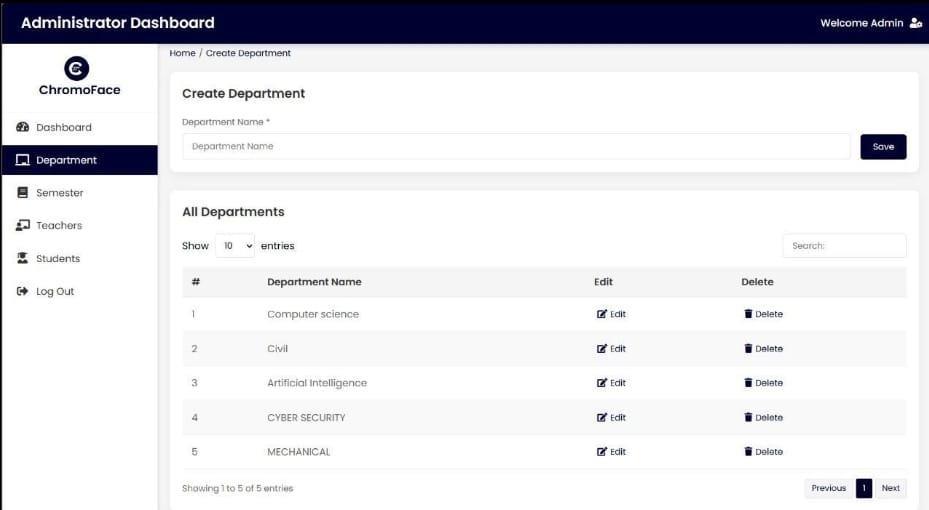Image resolution: width=929 pixels, height=510 pixels.
Task: Click trash icon for Artificial Intelligence
Action: (x=748, y=382)
